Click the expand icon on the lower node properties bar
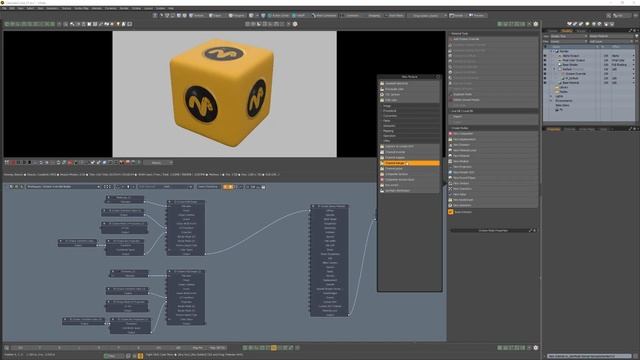Viewport: 640px width, 360px height. (531, 231)
